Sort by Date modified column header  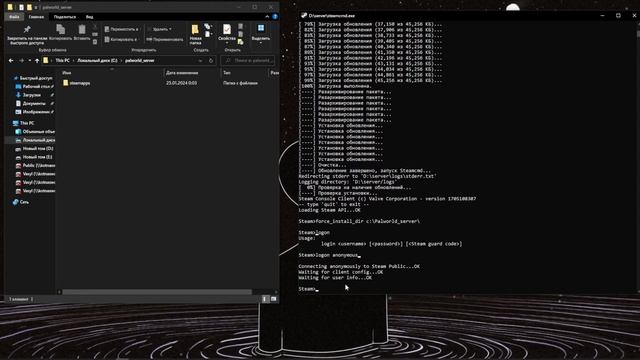click(x=182, y=73)
